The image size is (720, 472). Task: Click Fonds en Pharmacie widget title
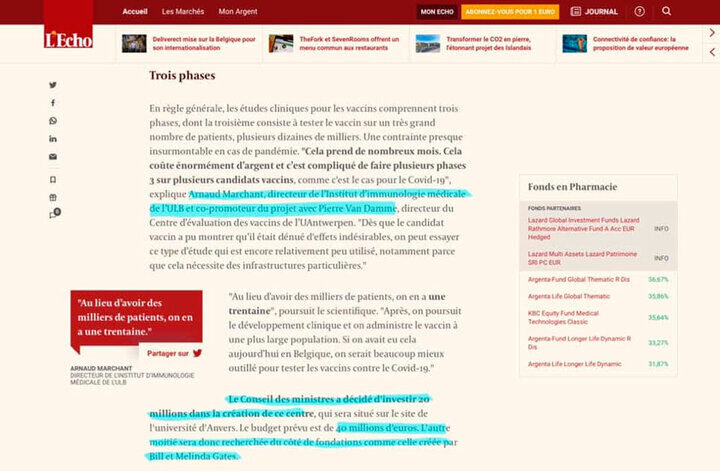(x=572, y=187)
